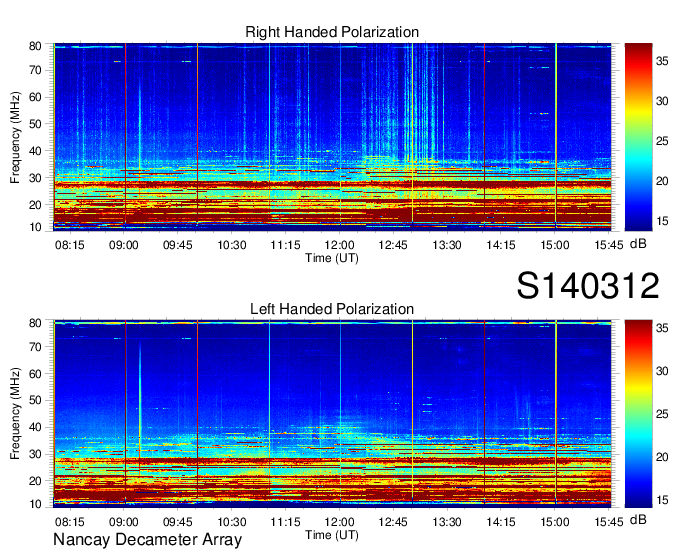
Task: Click the Left Handed Polarization title
Action: [x=332, y=309]
